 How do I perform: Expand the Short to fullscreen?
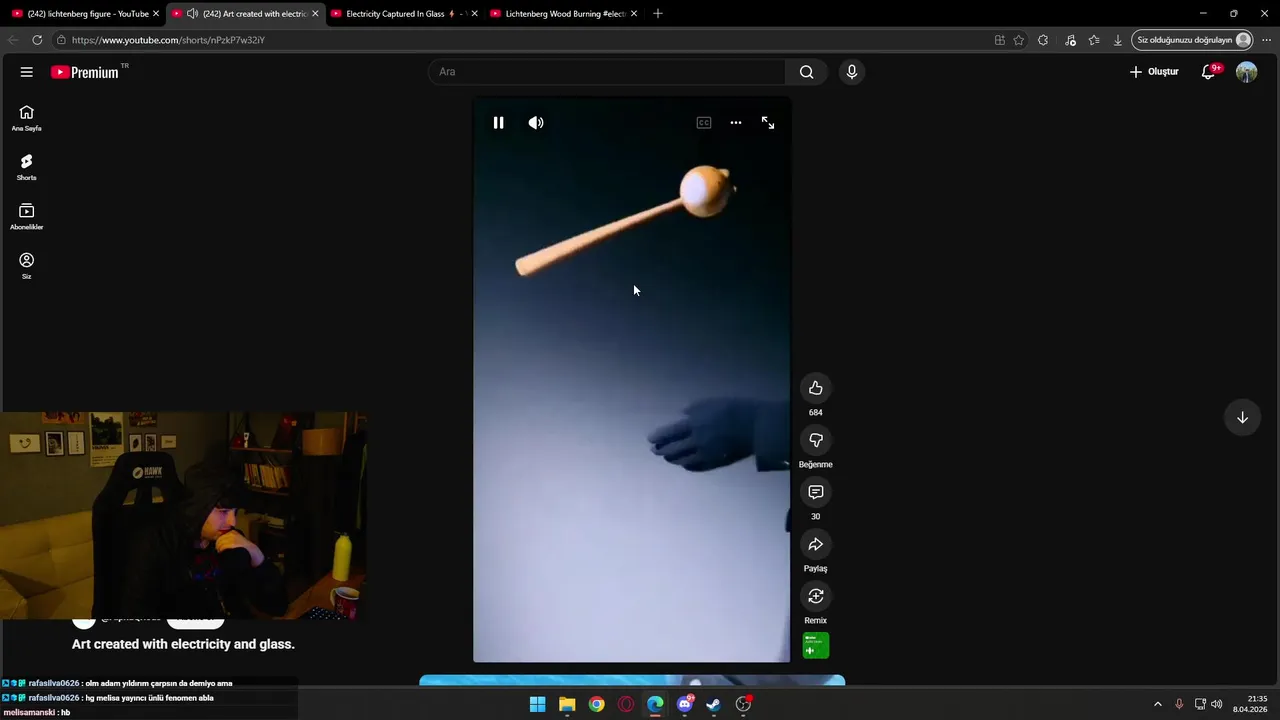768,123
